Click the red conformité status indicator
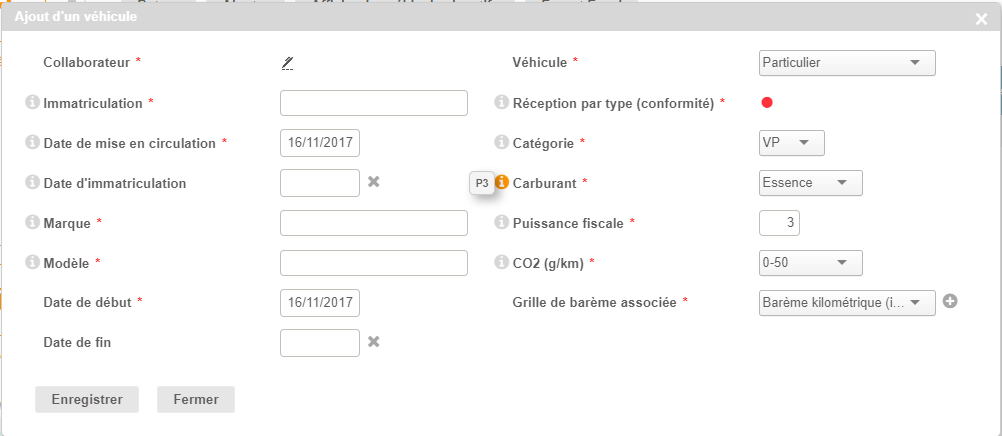This screenshot has width=1002, height=436. (x=767, y=102)
